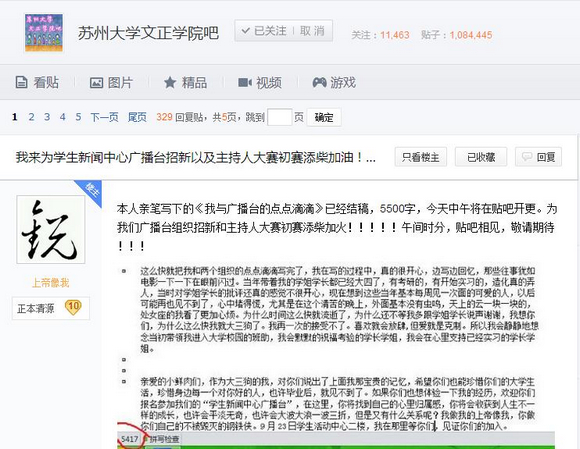Click the 苏州大学文正学院吧 forum avatar
Image resolution: width=580 pixels, height=449 pixels.
[44, 33]
